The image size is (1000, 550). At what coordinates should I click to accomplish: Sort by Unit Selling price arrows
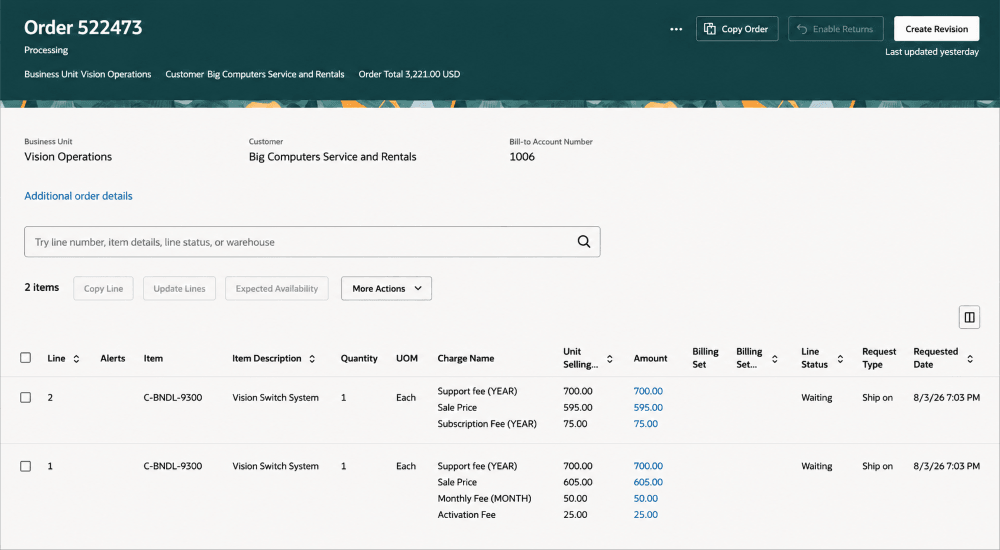(x=609, y=359)
